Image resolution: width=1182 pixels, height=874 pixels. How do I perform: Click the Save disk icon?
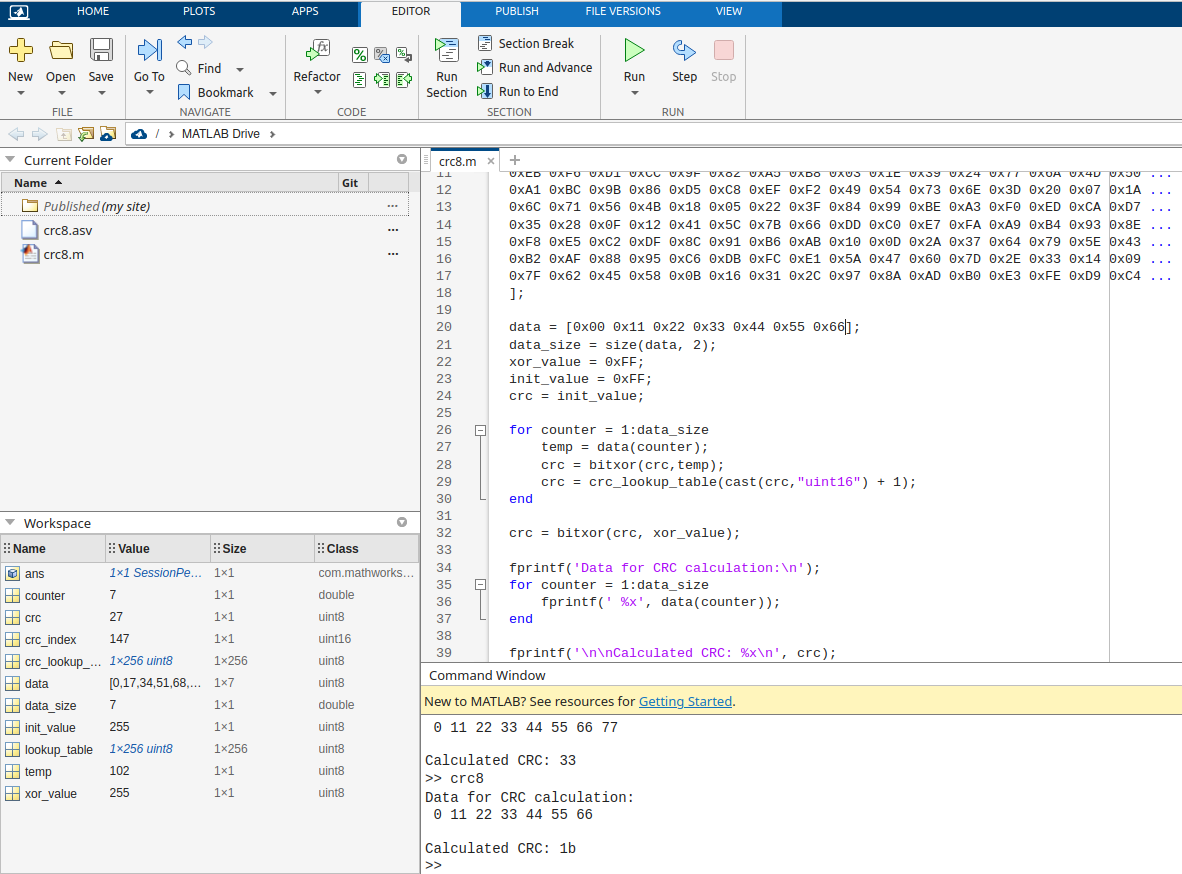click(x=101, y=51)
